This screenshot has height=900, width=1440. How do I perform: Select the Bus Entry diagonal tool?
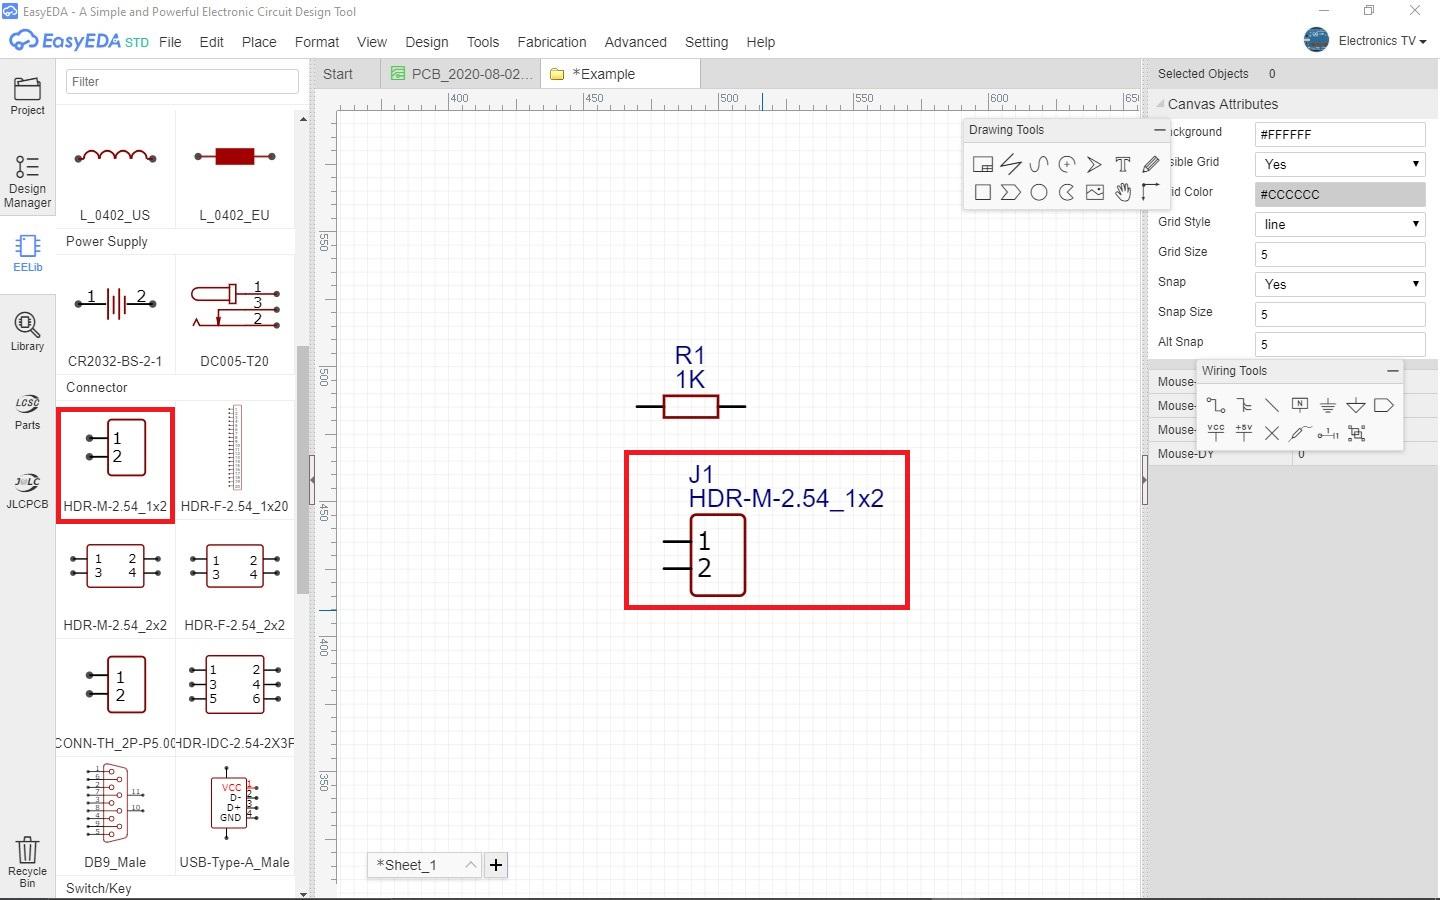pos(1272,405)
